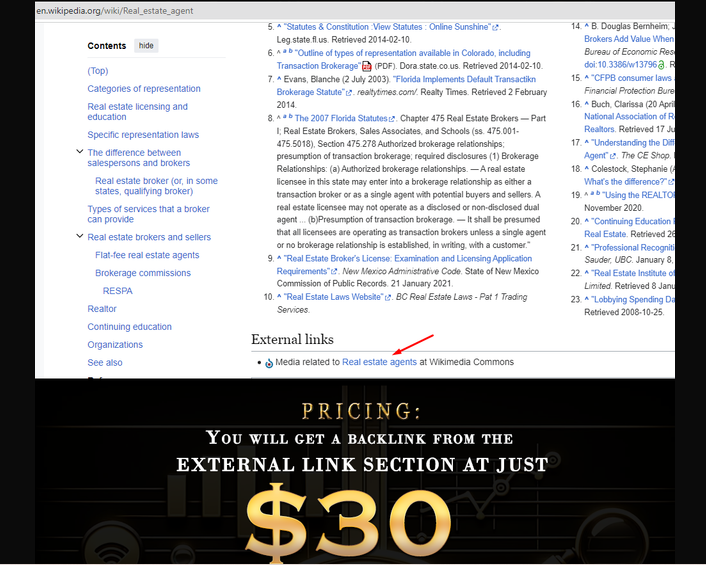Open Real estate brokers and sellers section
706x565 pixels.
pyautogui.click(x=149, y=237)
